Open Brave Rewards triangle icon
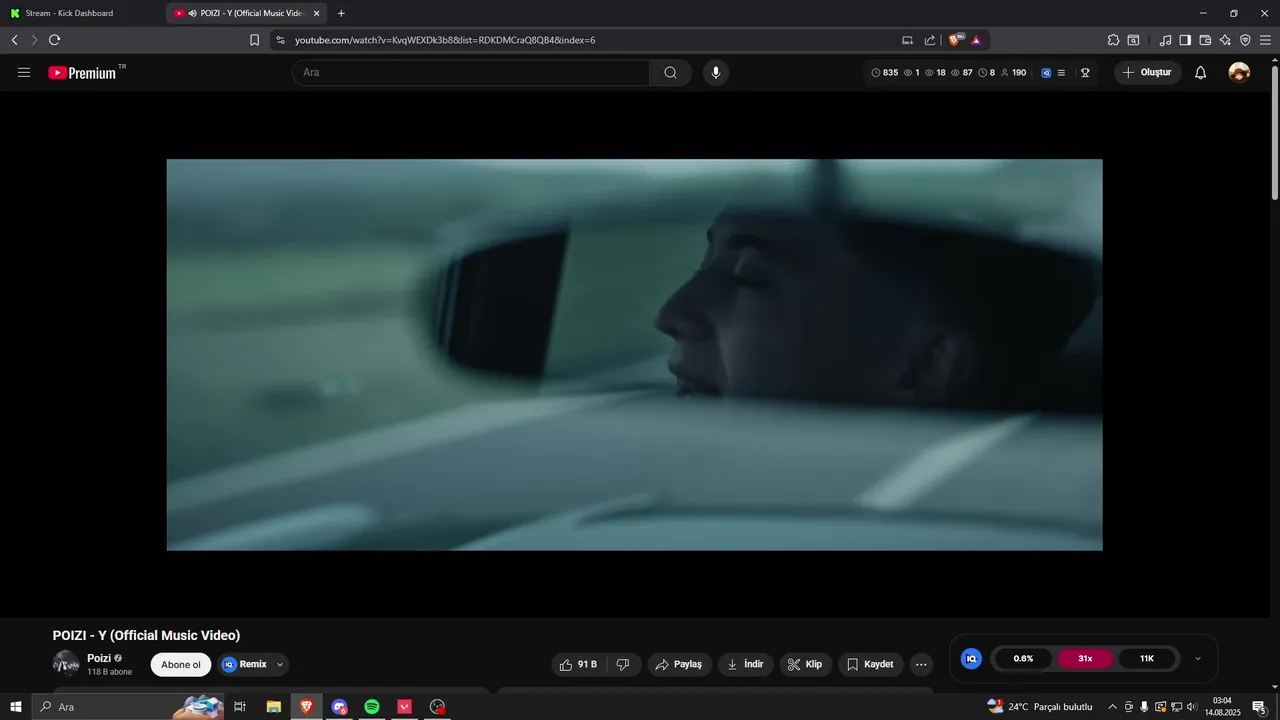This screenshot has width=1280, height=720. (976, 40)
